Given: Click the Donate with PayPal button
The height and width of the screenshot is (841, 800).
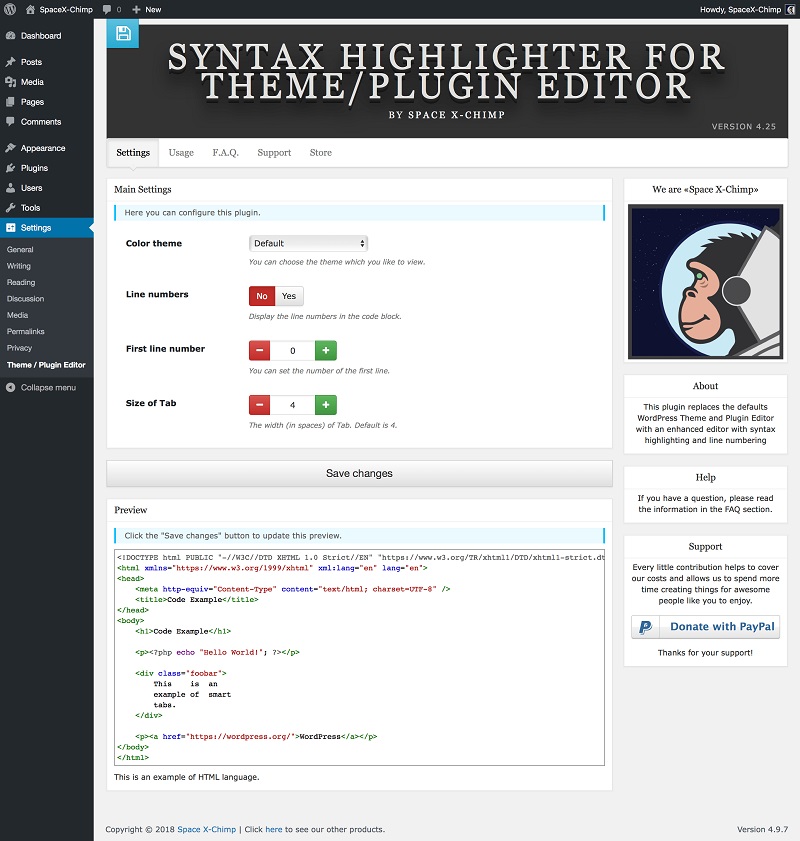Looking at the screenshot, I should (x=705, y=627).
